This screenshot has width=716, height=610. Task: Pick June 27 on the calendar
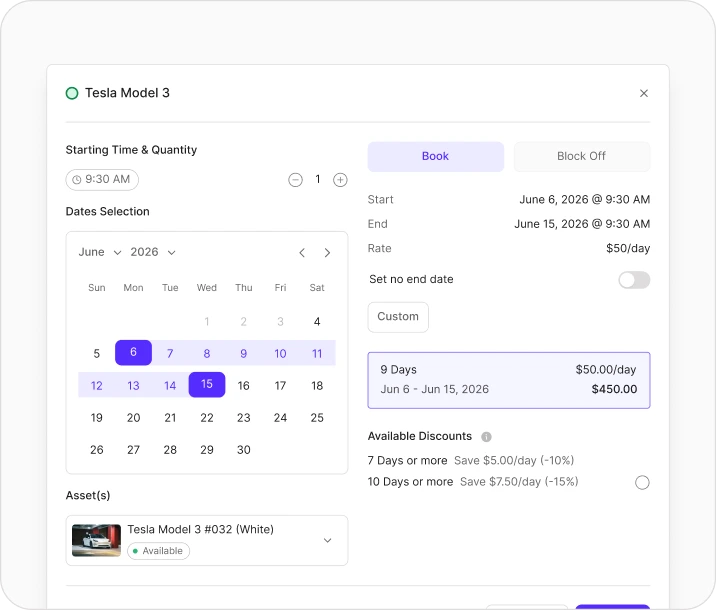[133, 450]
